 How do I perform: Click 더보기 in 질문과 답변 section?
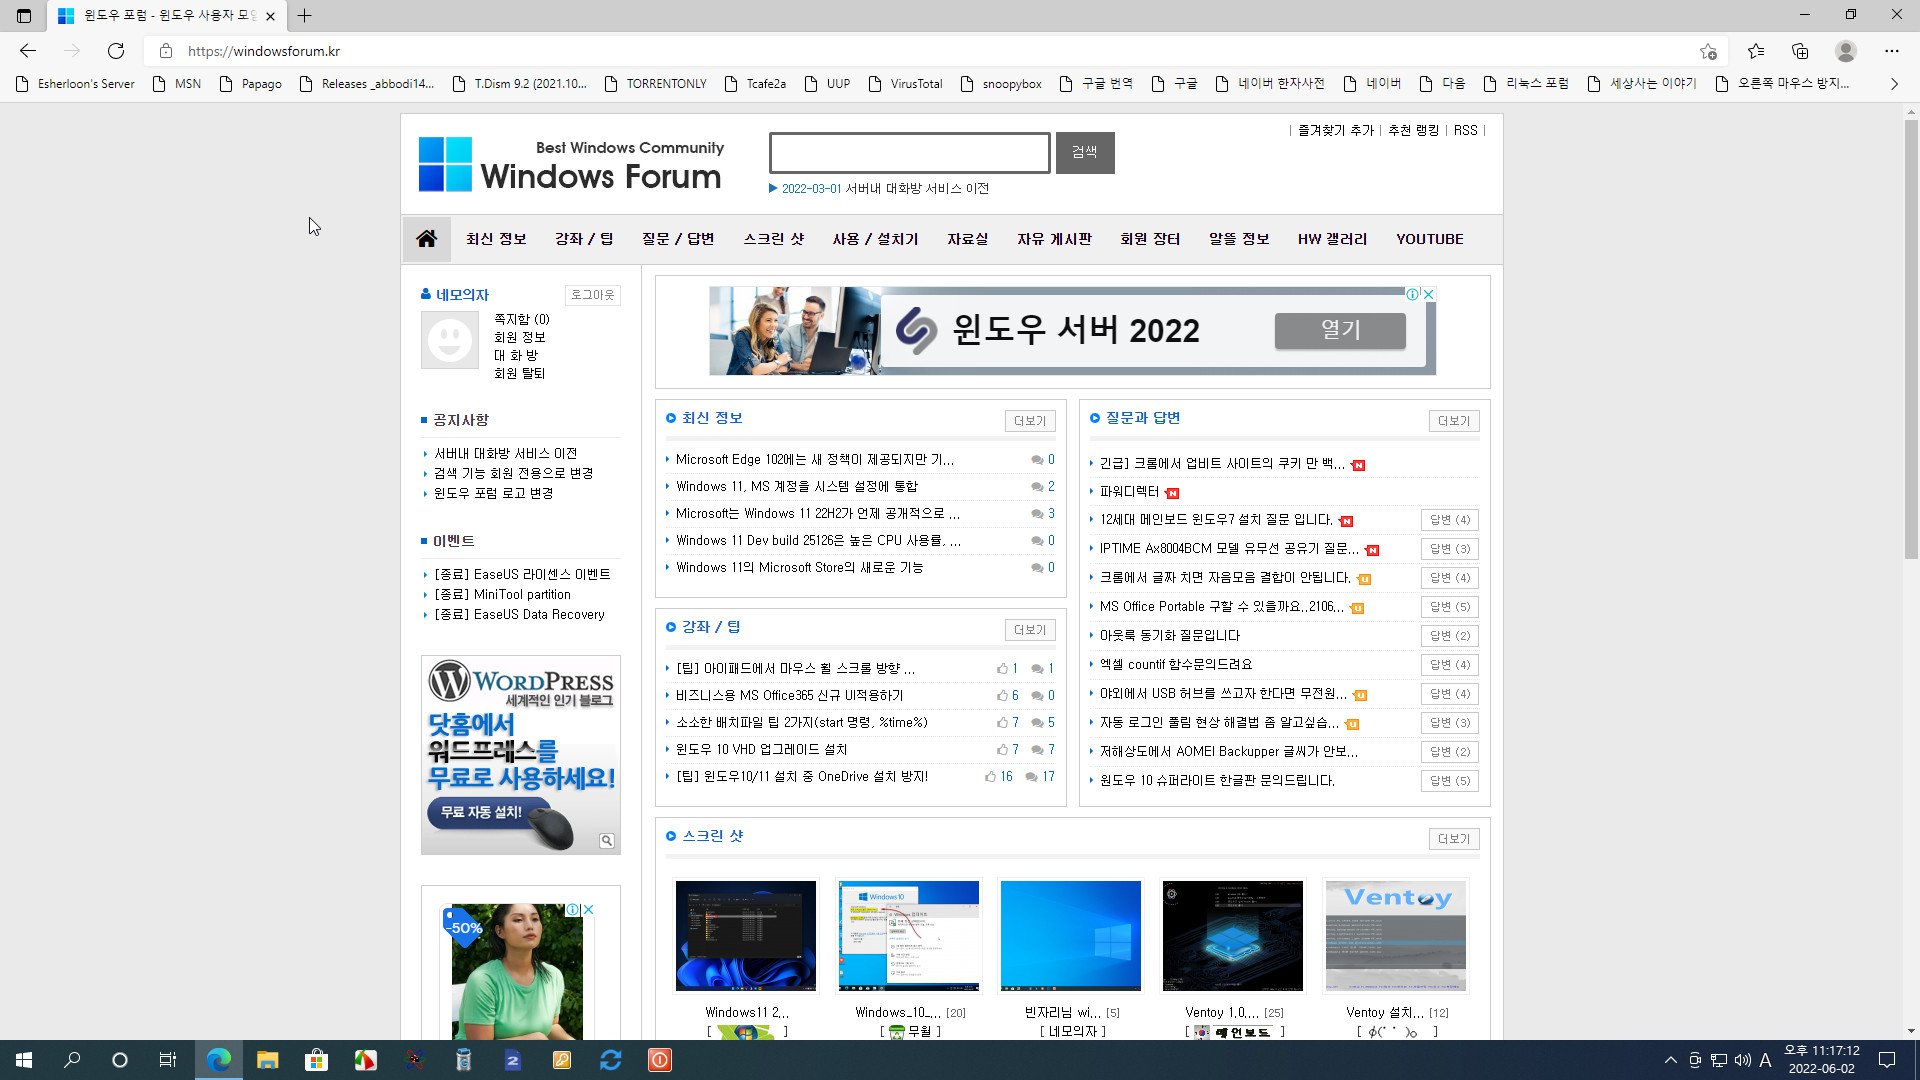click(1454, 421)
